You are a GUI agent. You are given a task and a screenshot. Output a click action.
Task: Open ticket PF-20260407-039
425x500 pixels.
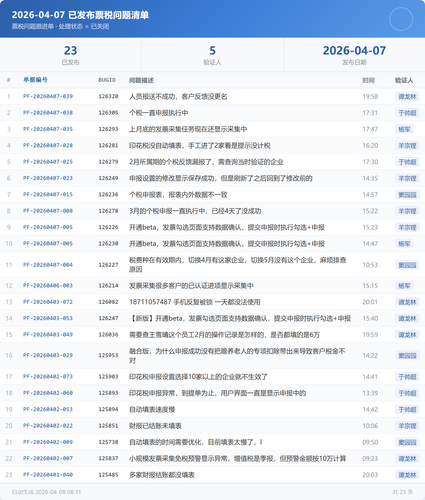click(x=48, y=96)
